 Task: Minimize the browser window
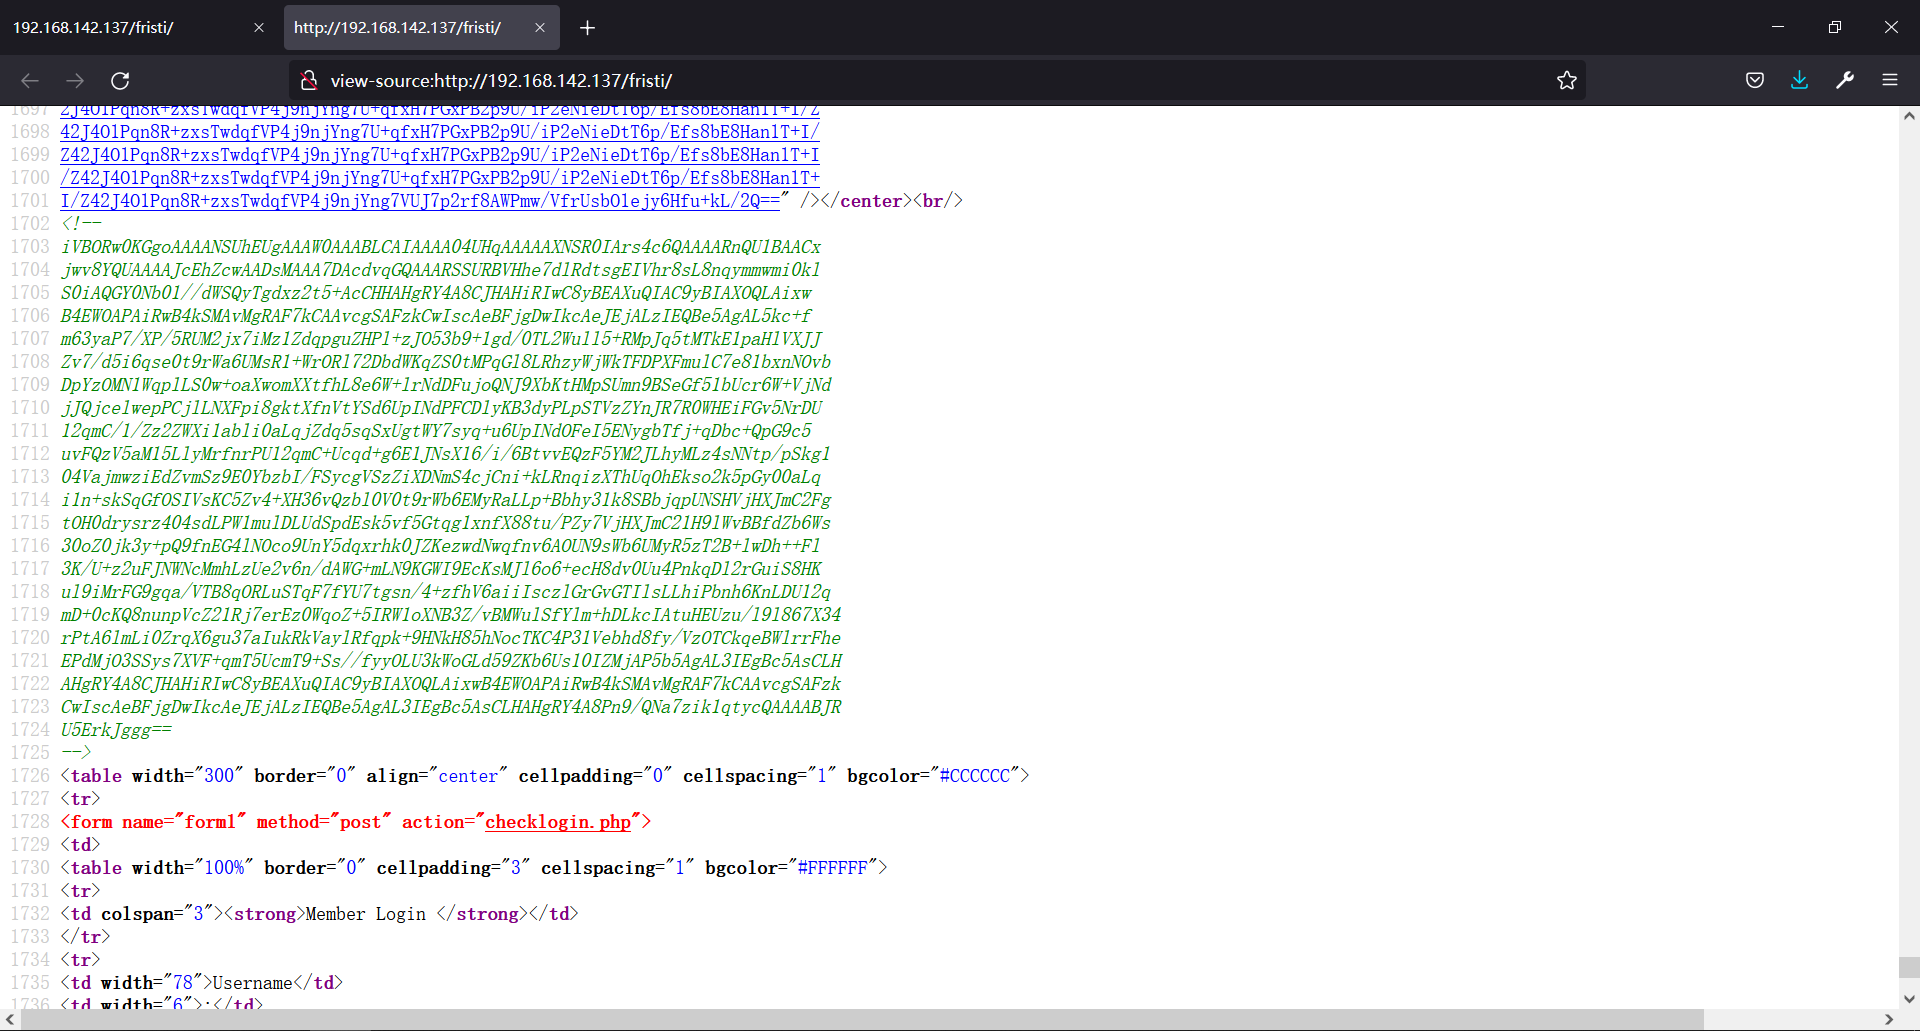tap(1778, 27)
